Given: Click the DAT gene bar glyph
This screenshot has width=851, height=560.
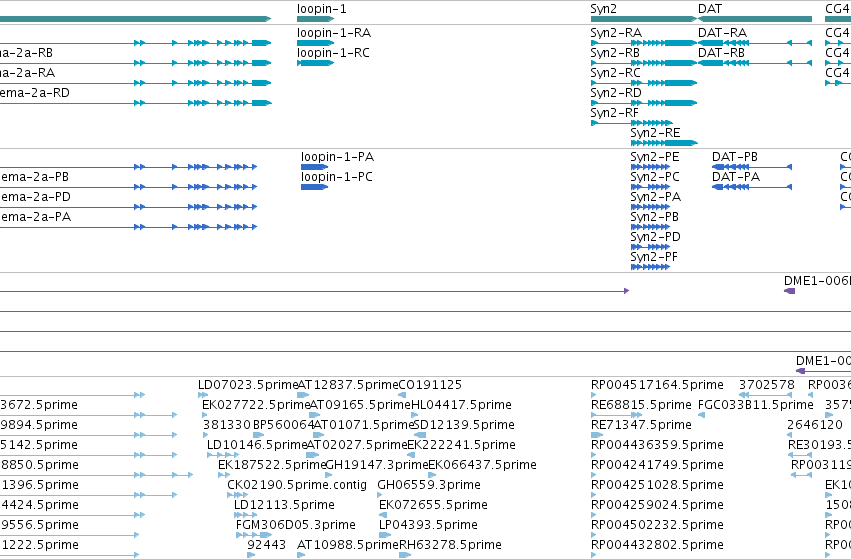Looking at the screenshot, I should pos(755,19).
